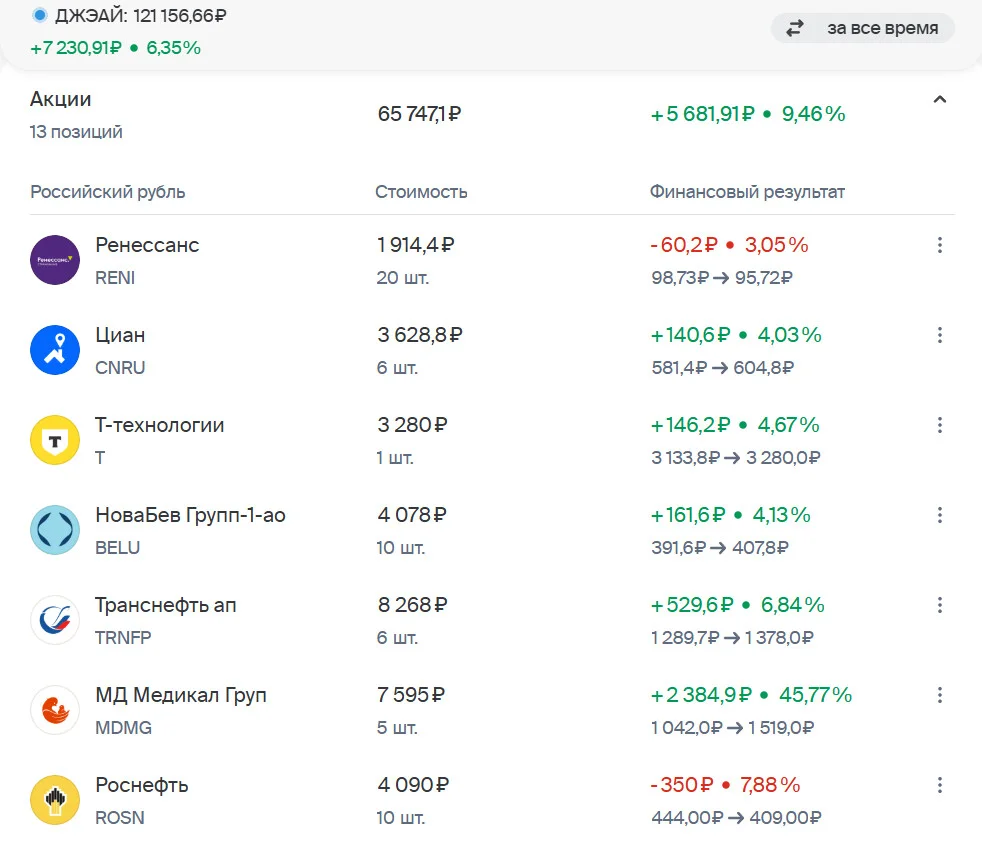
Task: Open the Транснефть ап position
Action: click(x=492, y=620)
